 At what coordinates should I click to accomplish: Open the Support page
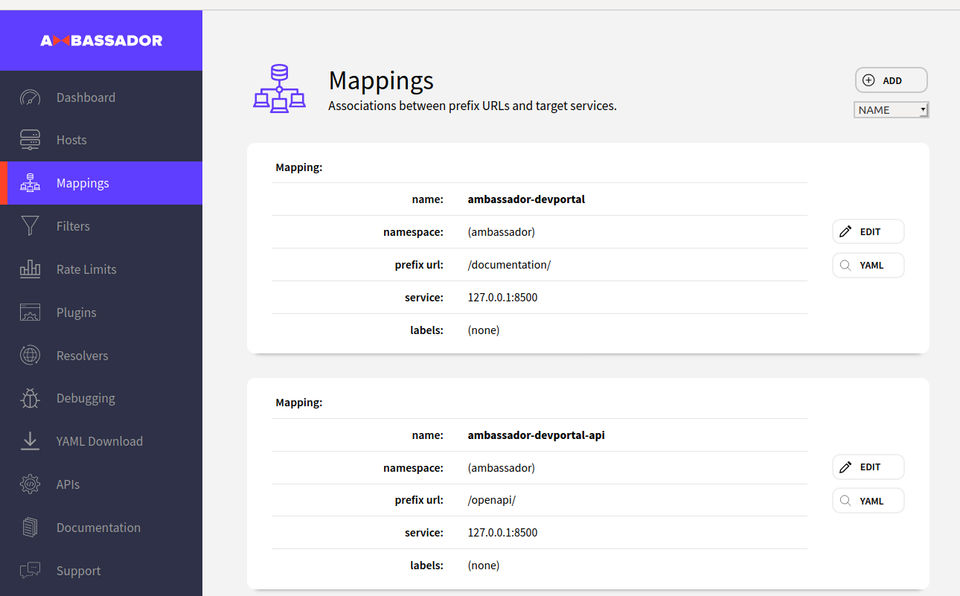pos(101,570)
